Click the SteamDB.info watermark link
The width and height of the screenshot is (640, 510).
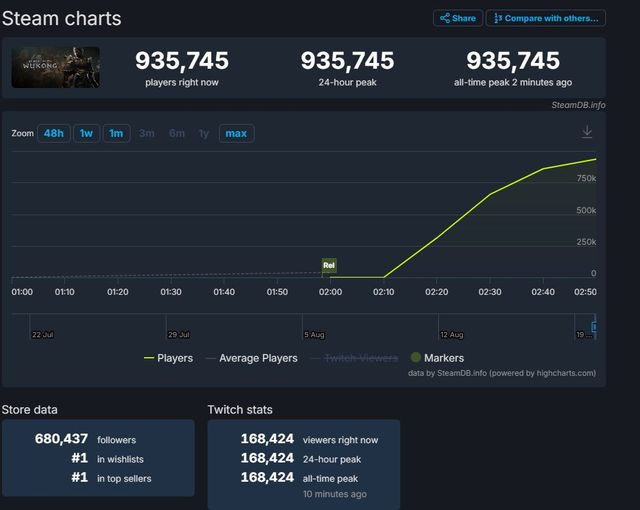[578, 104]
